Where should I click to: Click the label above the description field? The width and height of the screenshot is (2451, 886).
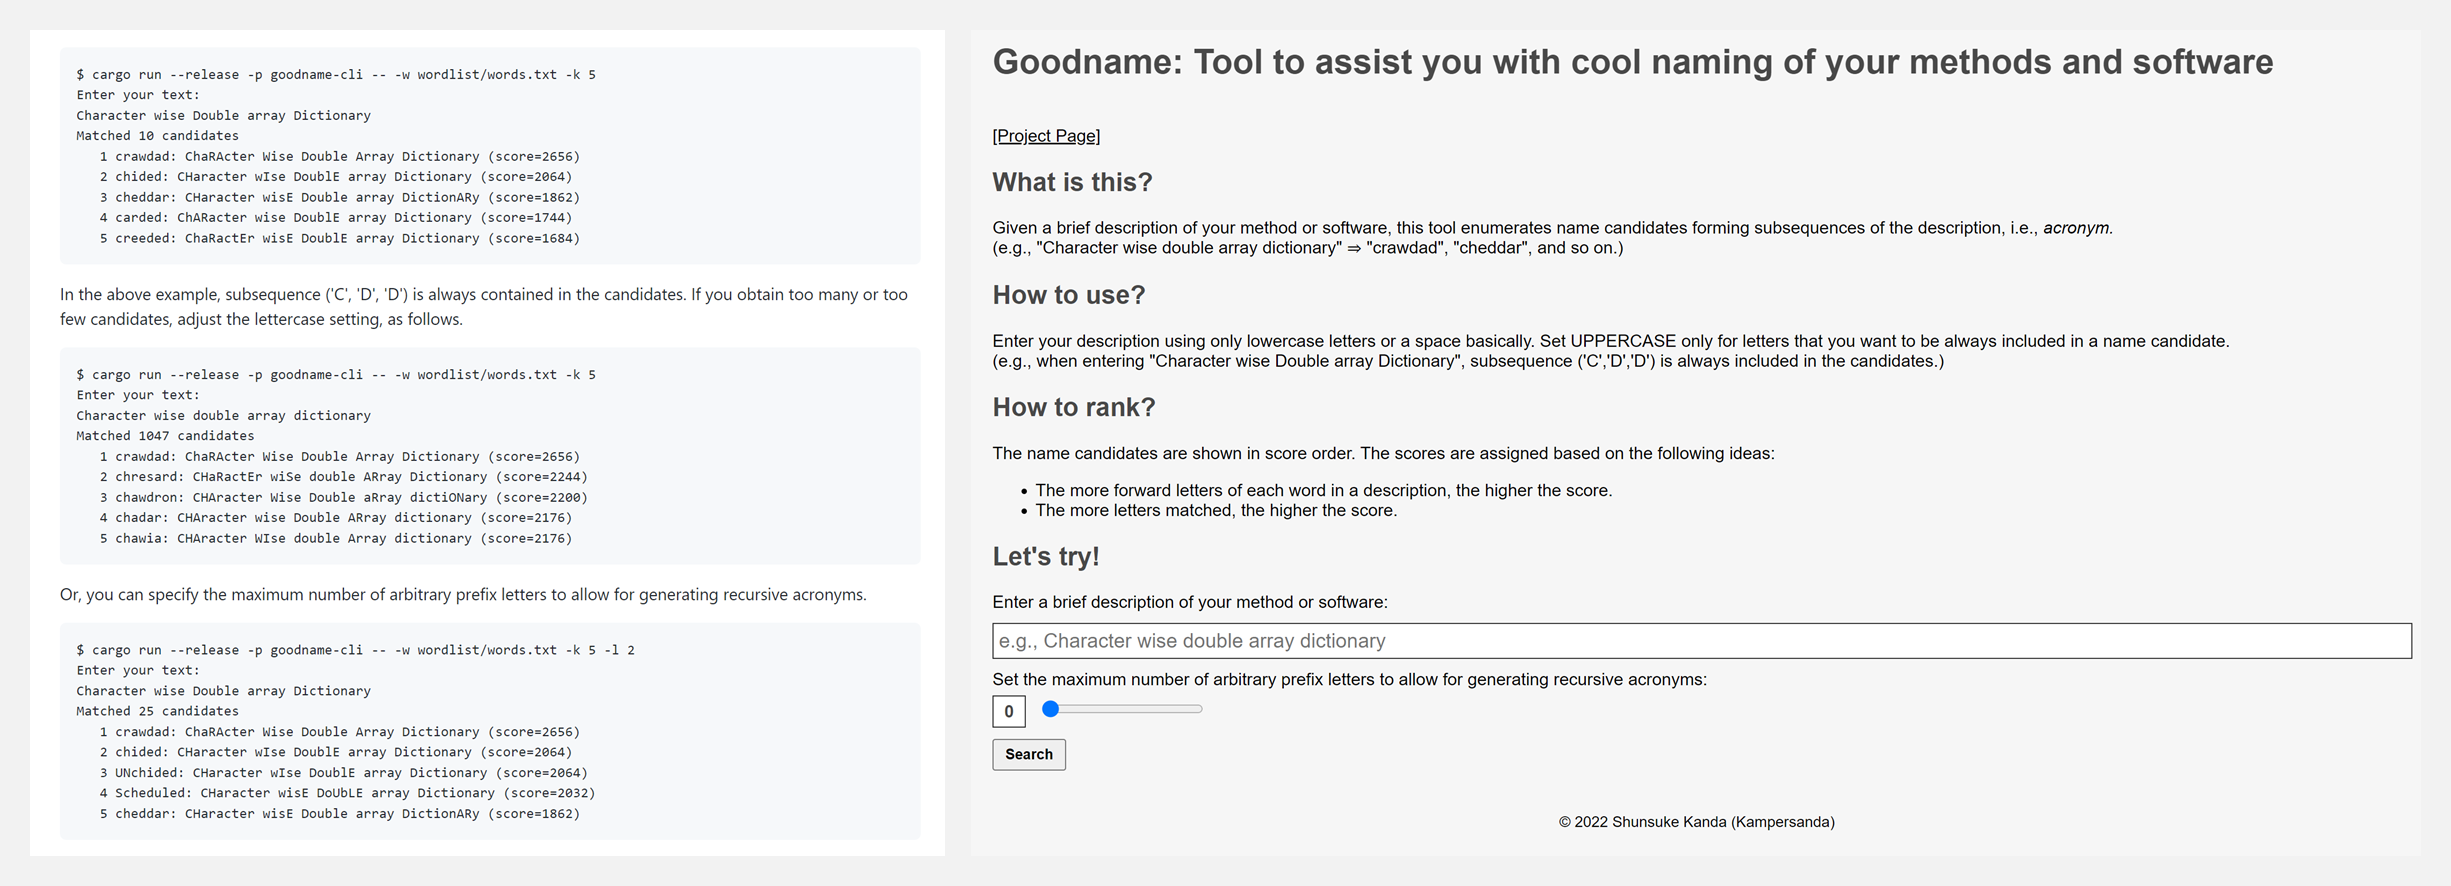[x=1190, y=602]
